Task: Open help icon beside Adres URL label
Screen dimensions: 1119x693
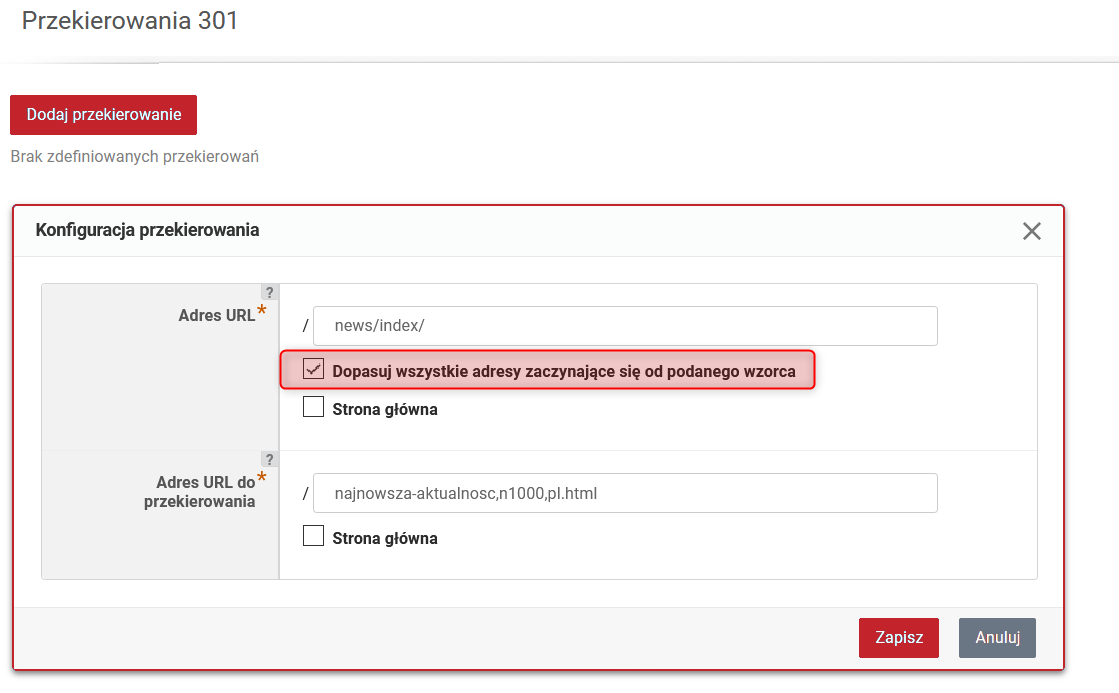Action: (x=269, y=293)
